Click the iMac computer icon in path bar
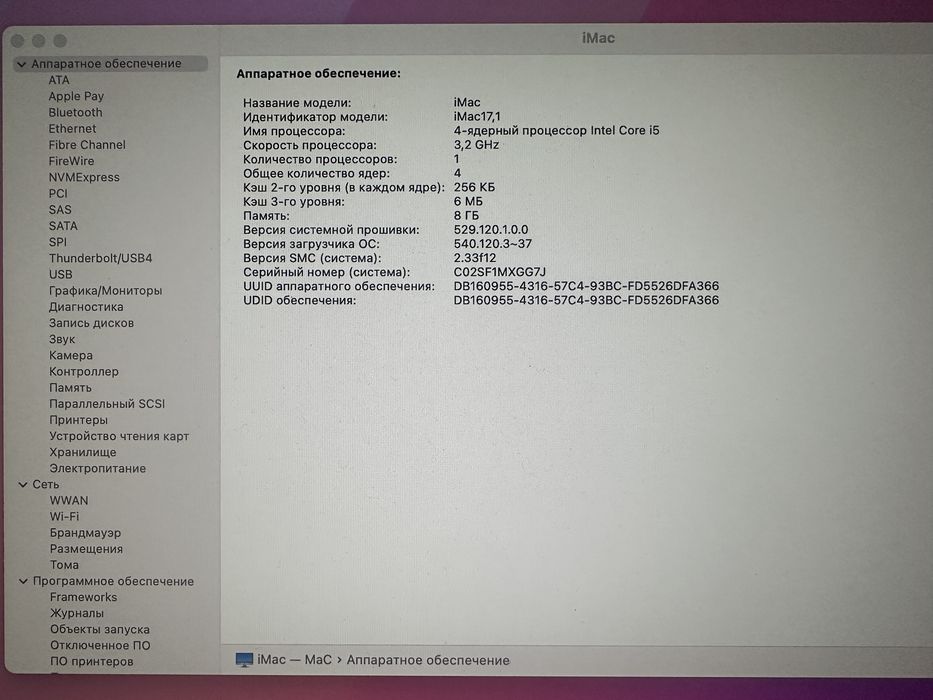The height and width of the screenshot is (700, 933). tap(244, 660)
